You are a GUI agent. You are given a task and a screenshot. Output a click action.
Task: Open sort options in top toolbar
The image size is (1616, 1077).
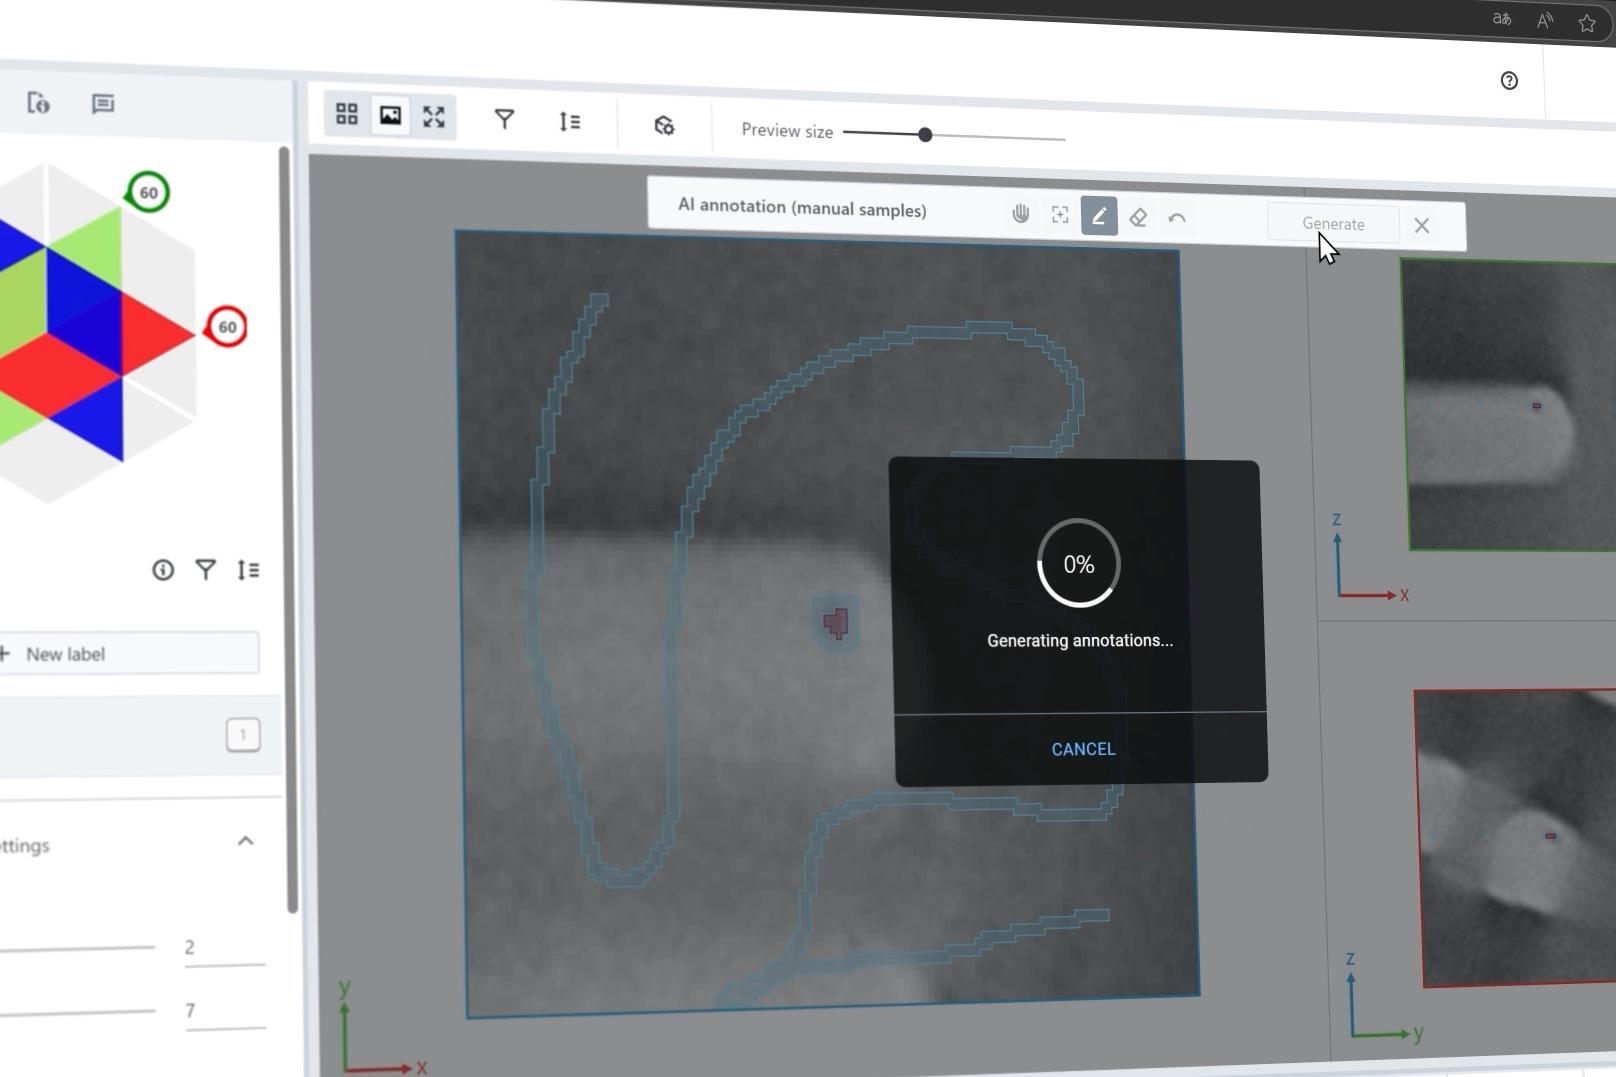[x=570, y=122]
